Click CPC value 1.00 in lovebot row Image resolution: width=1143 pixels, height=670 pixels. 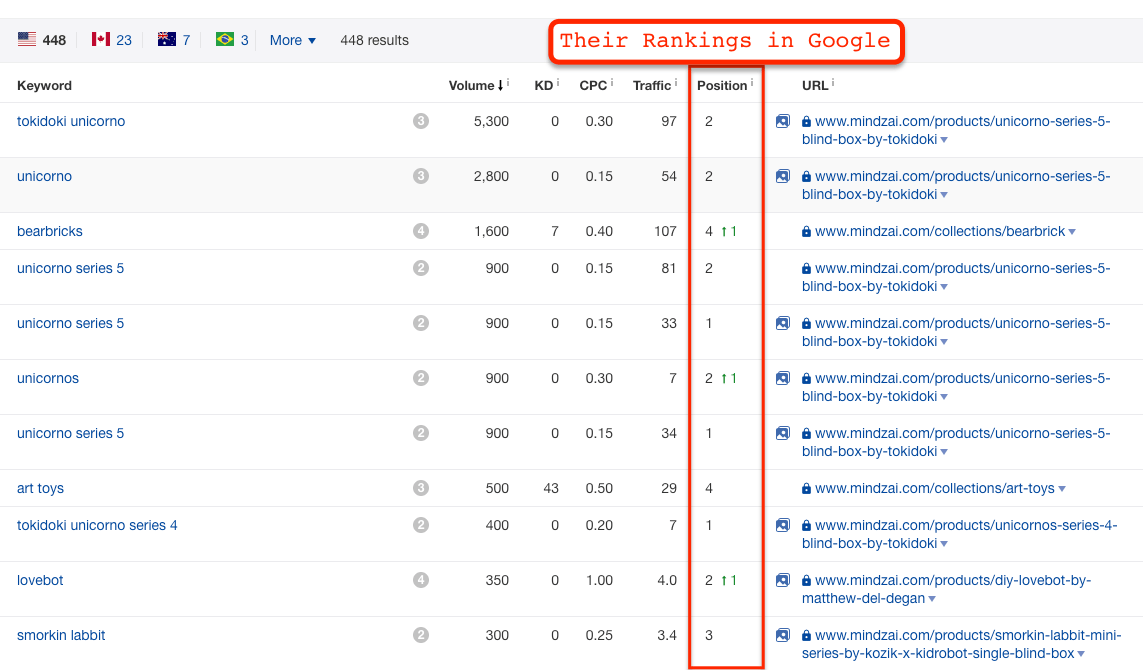[599, 580]
